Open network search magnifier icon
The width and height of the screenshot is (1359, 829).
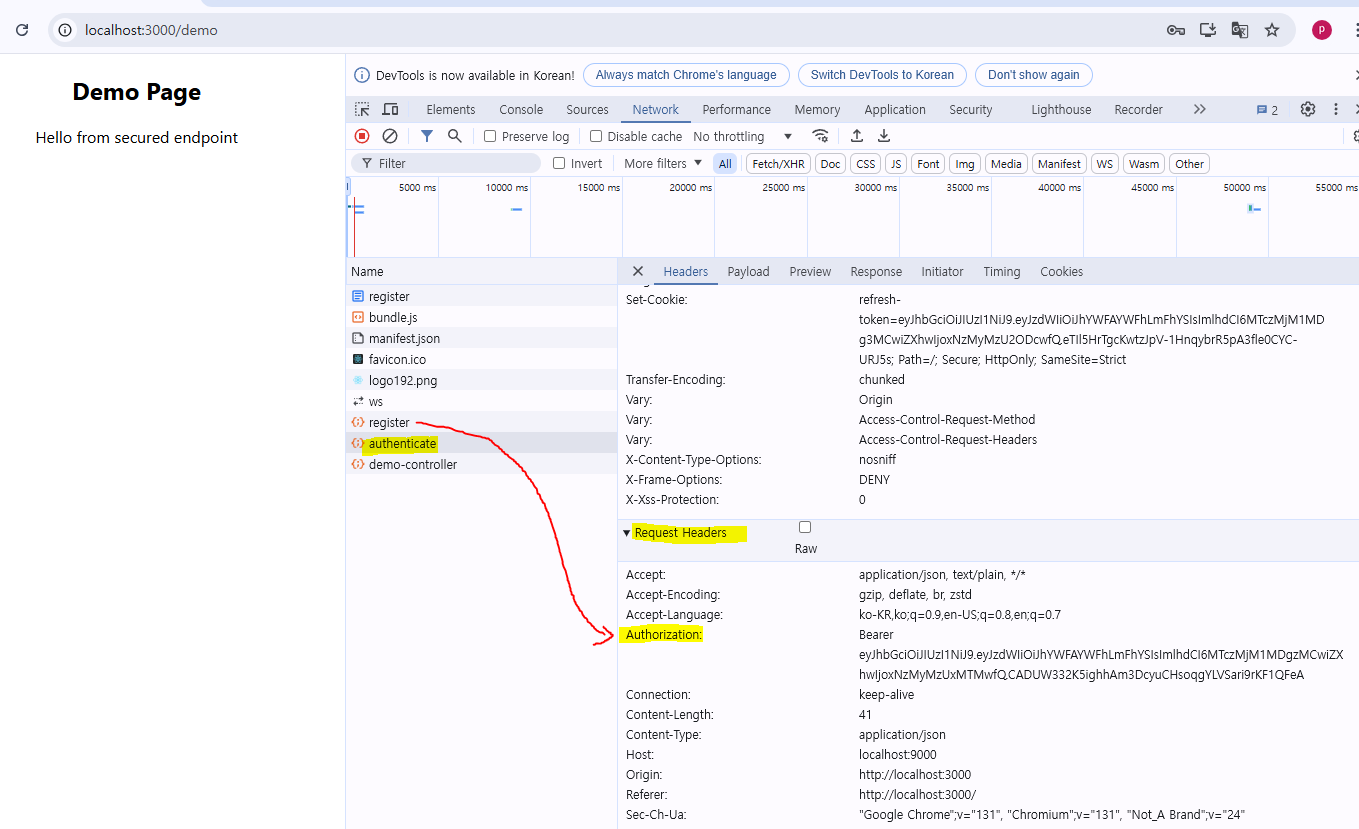[x=455, y=136]
